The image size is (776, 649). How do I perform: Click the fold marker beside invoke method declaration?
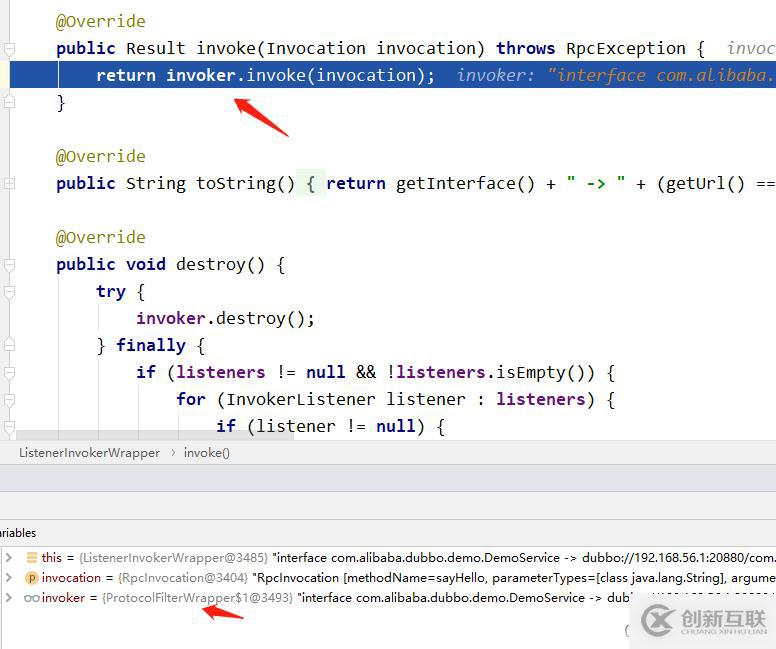click(9, 49)
